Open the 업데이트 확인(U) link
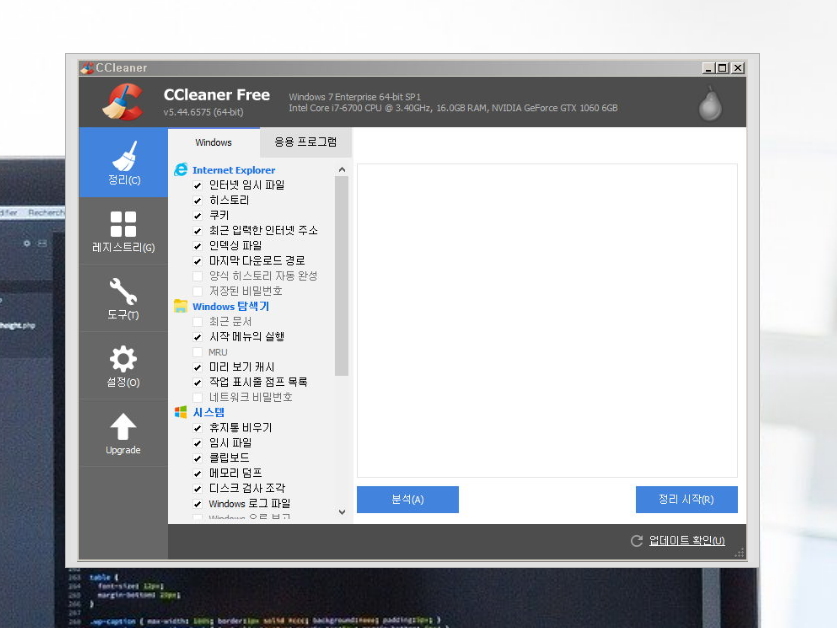This screenshot has width=837, height=628. pyautogui.click(x=686, y=540)
